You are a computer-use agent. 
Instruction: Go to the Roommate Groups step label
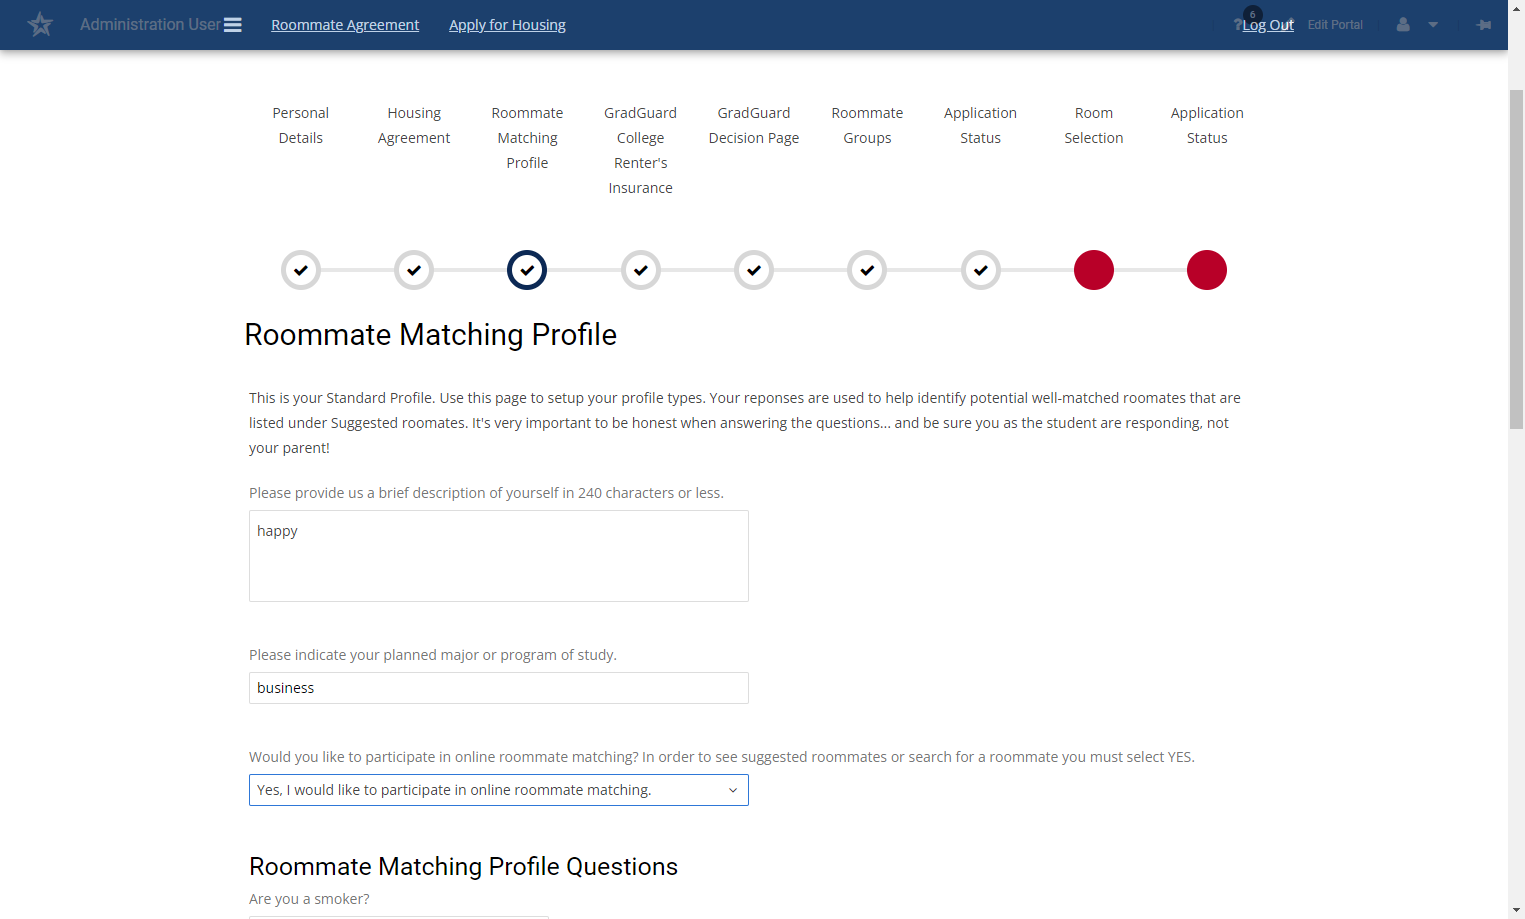(x=867, y=126)
